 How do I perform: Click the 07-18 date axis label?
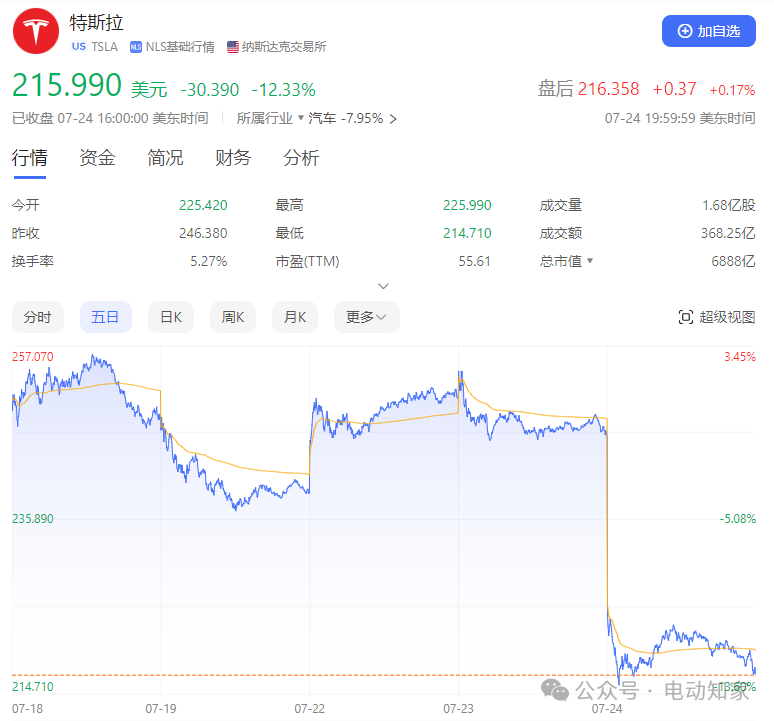point(27,709)
